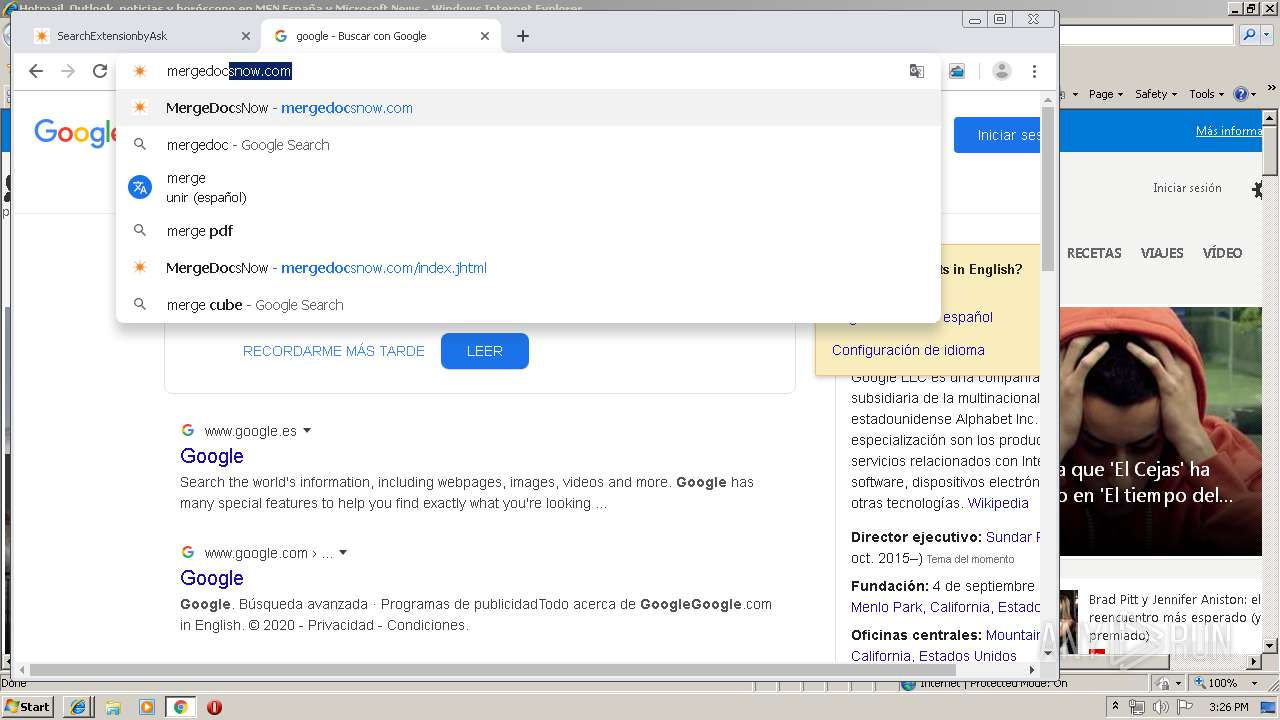Open the Chrome profile avatar

[x=1001, y=71]
